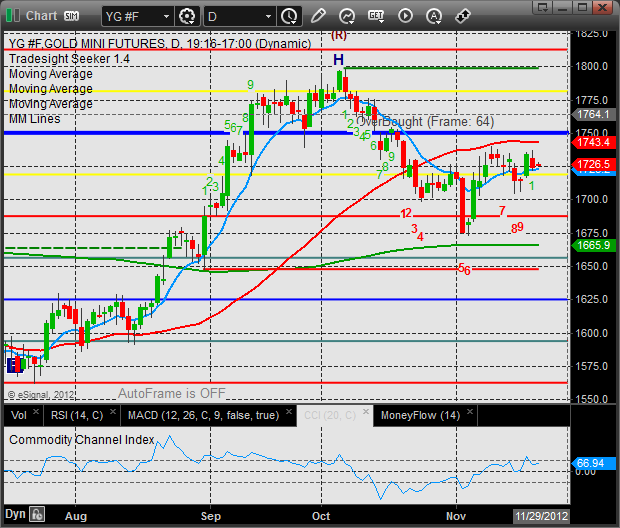Click the 11/29/2012 date cursor label

click(542, 516)
